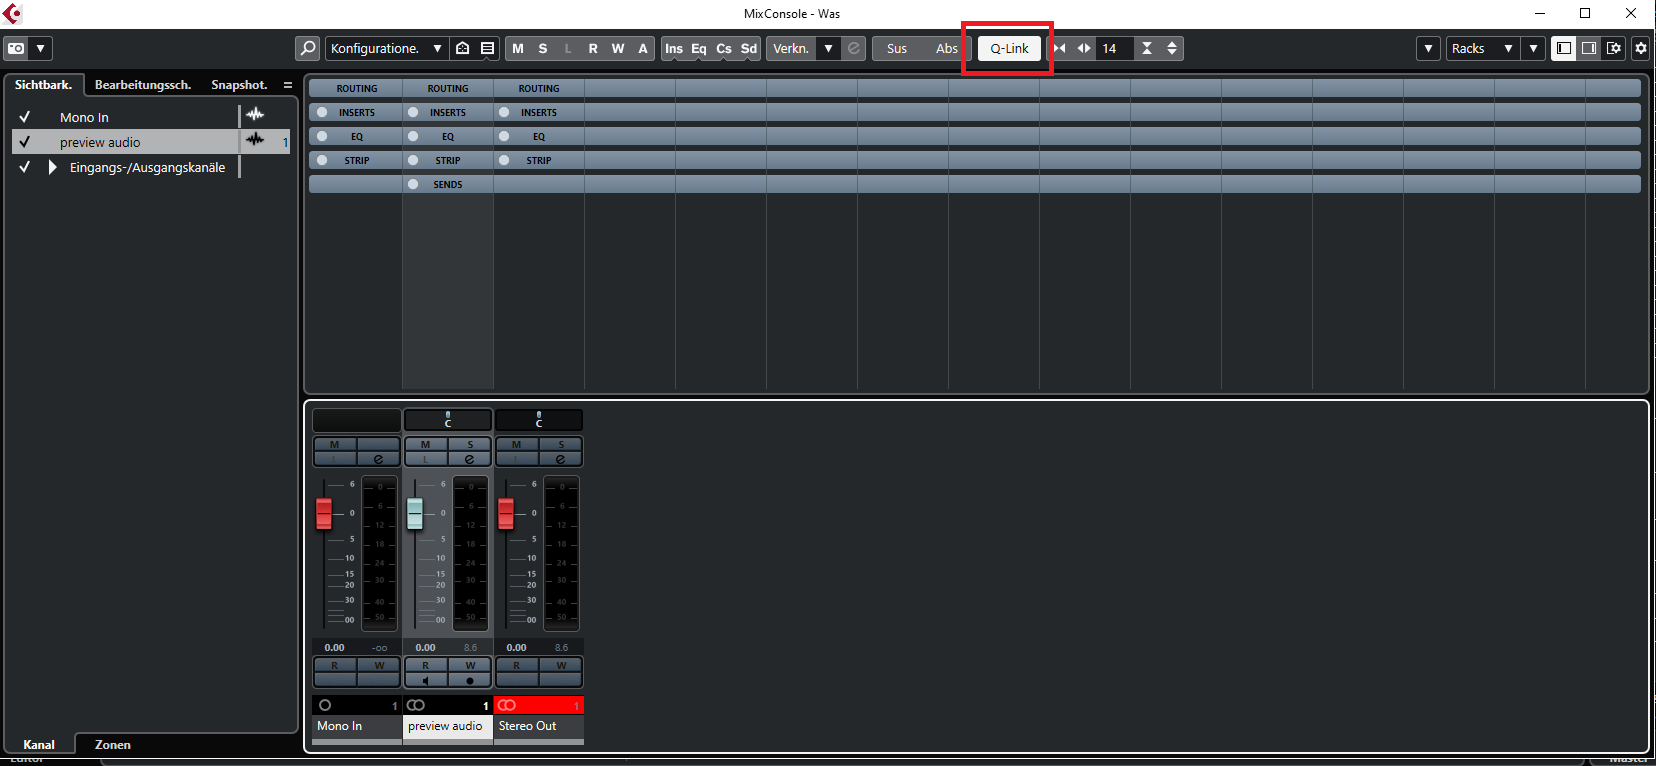
Task: Uncheck visibility of Mono In channel
Action: coord(25,117)
